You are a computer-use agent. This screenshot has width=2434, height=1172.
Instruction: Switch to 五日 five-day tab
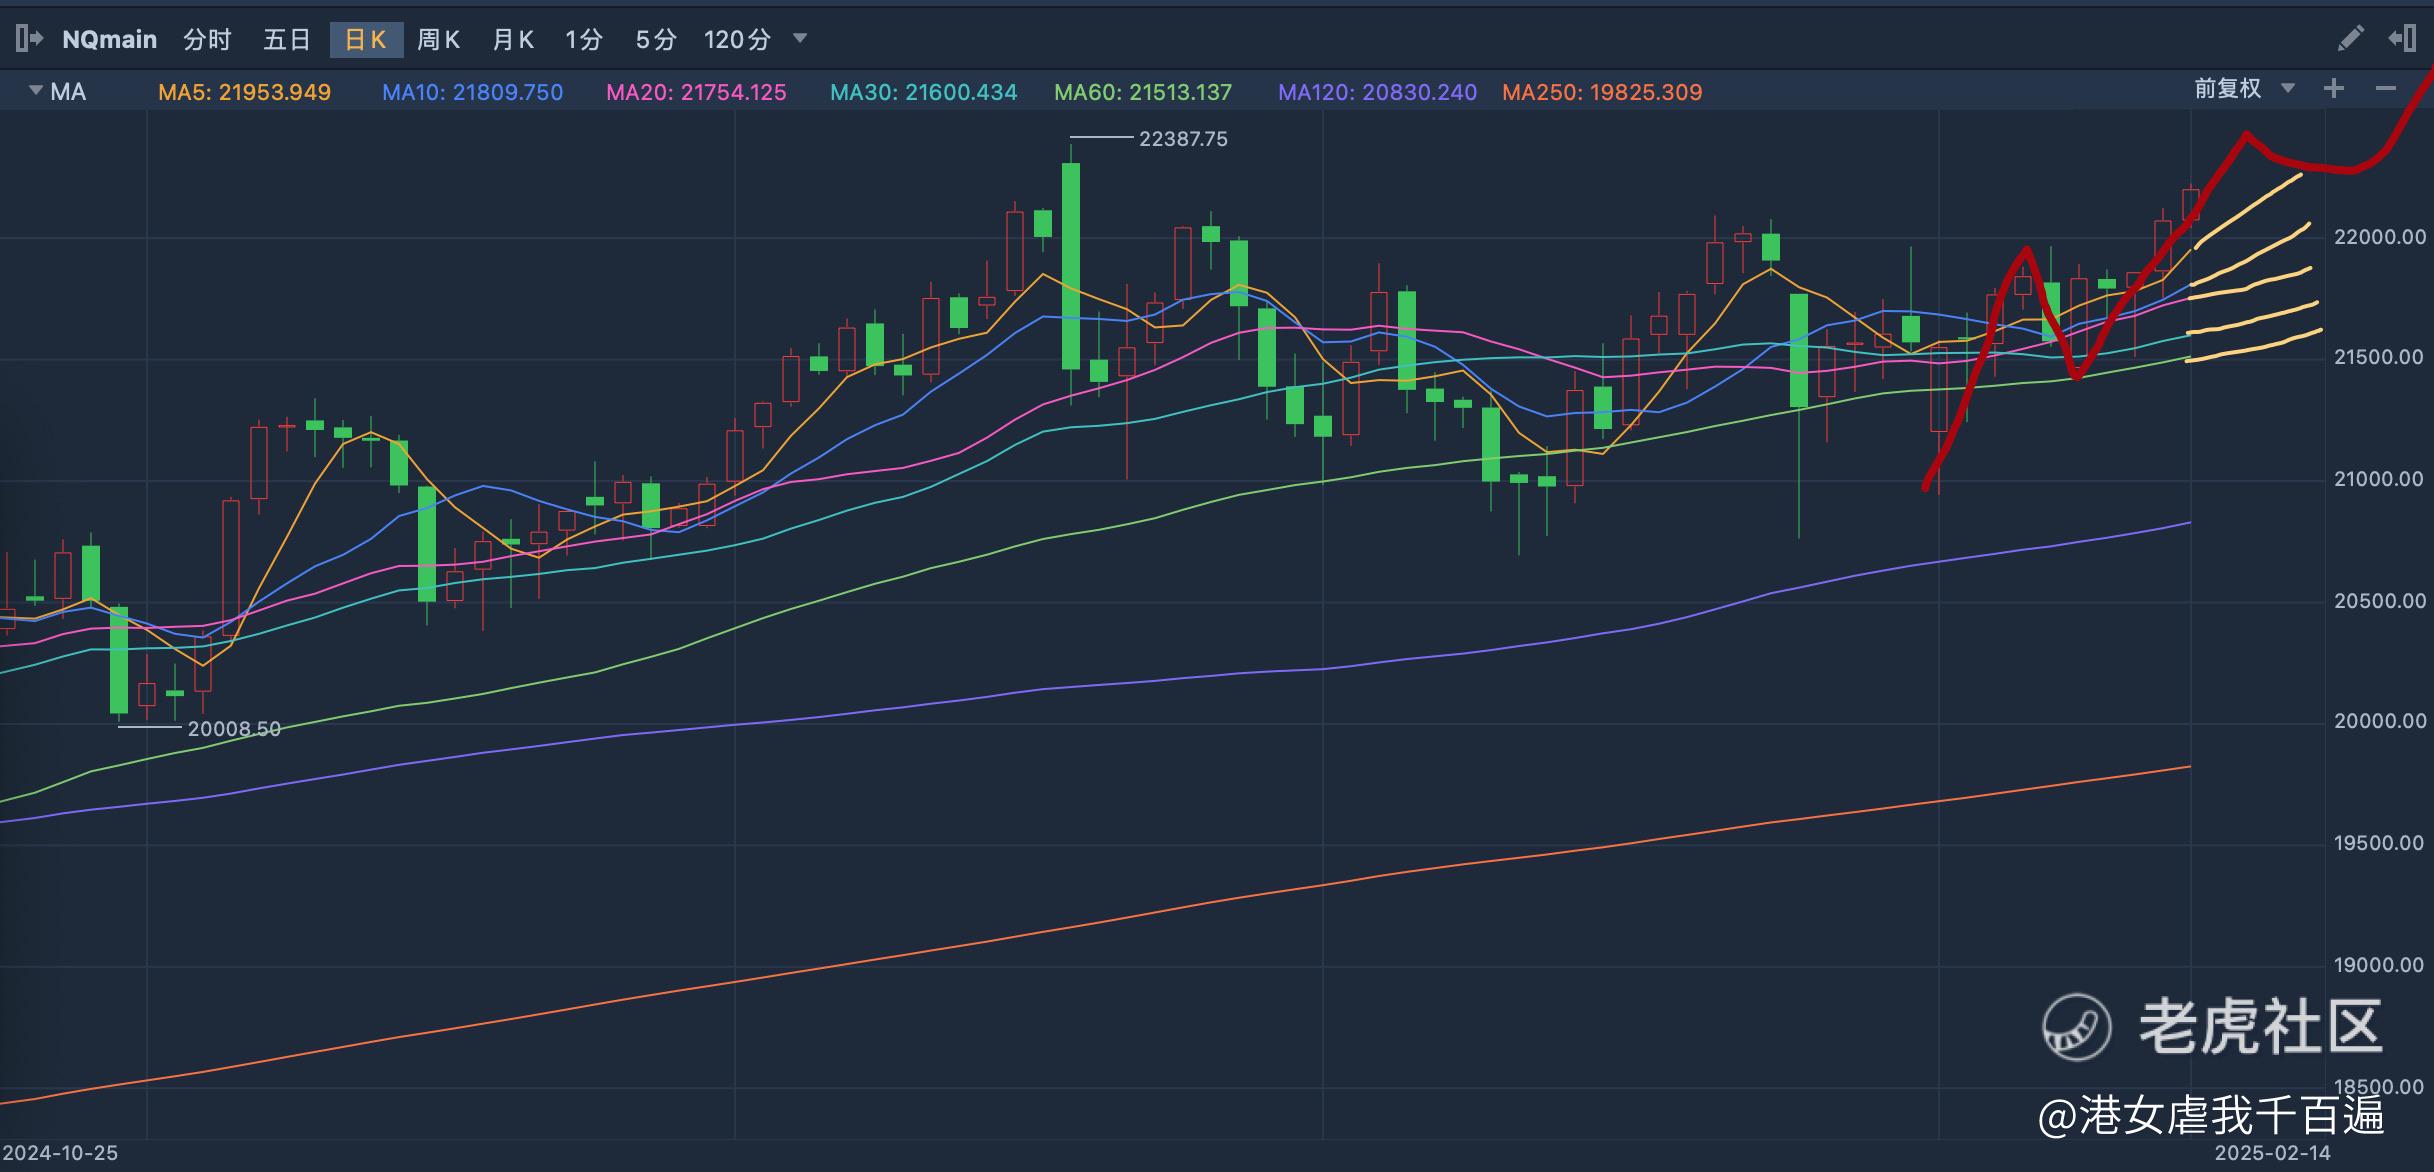click(287, 39)
